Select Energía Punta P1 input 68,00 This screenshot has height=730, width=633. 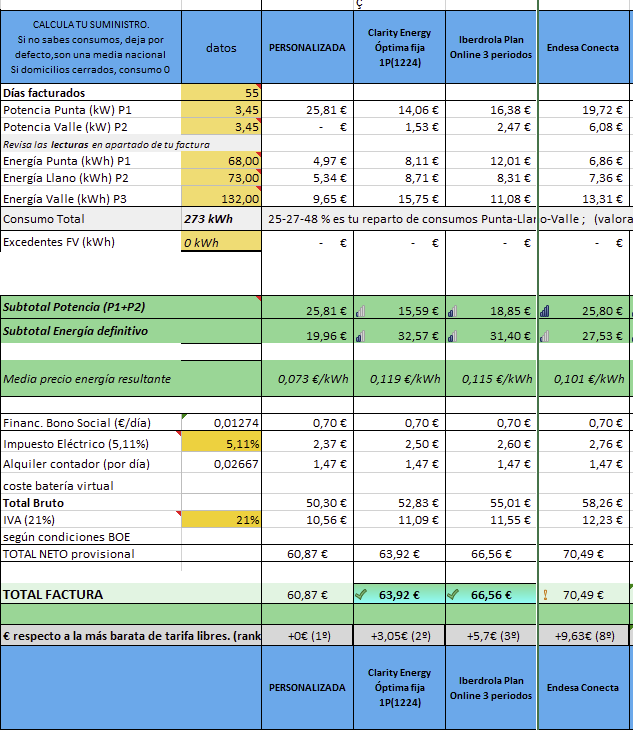pyautogui.click(x=221, y=161)
